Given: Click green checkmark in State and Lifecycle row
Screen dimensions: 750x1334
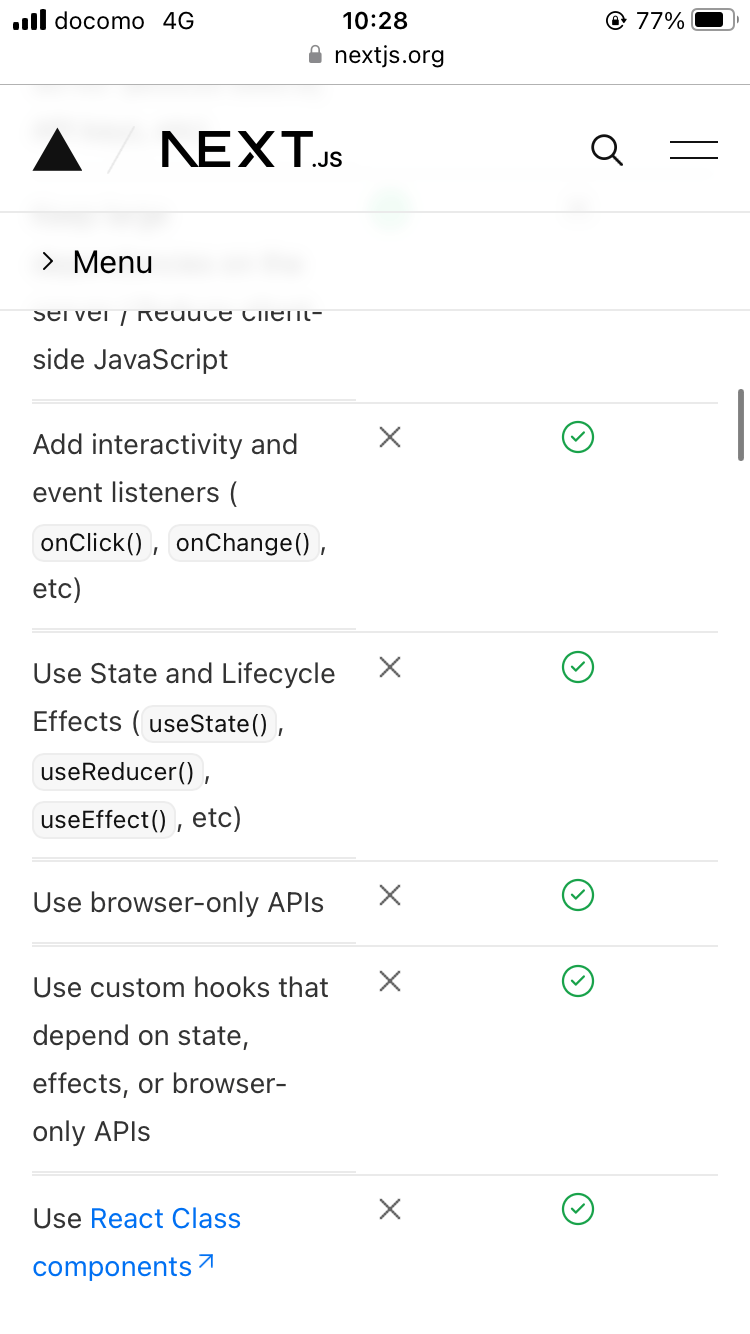Looking at the screenshot, I should pyautogui.click(x=578, y=667).
